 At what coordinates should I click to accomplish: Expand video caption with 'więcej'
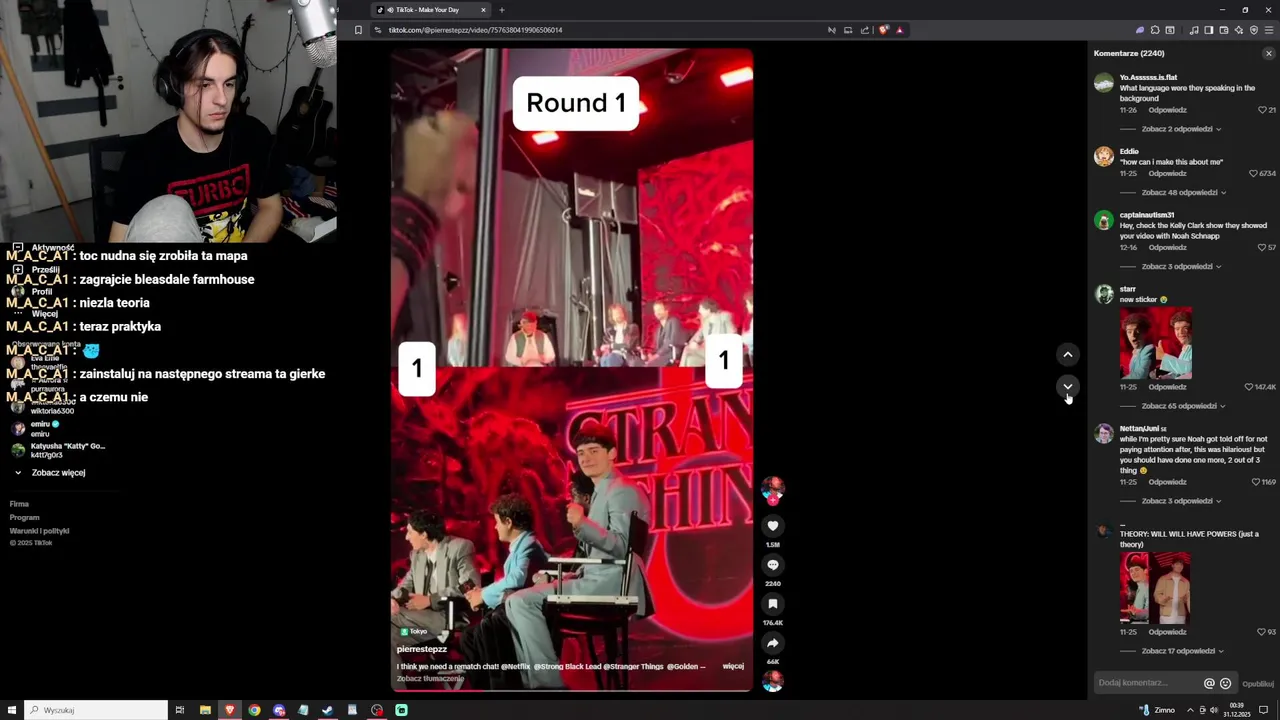pyautogui.click(x=733, y=666)
